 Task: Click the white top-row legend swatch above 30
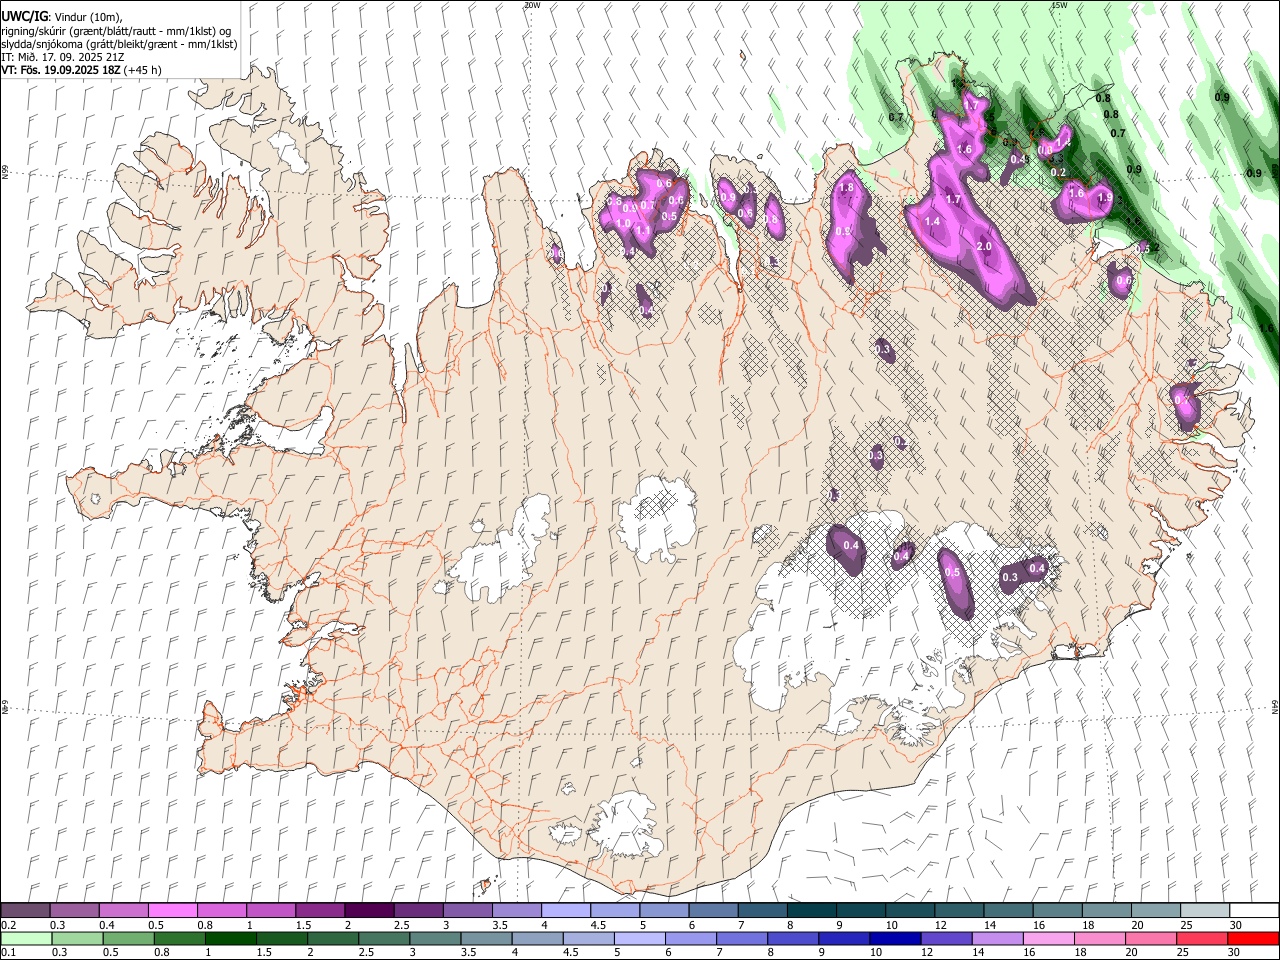(1254, 911)
